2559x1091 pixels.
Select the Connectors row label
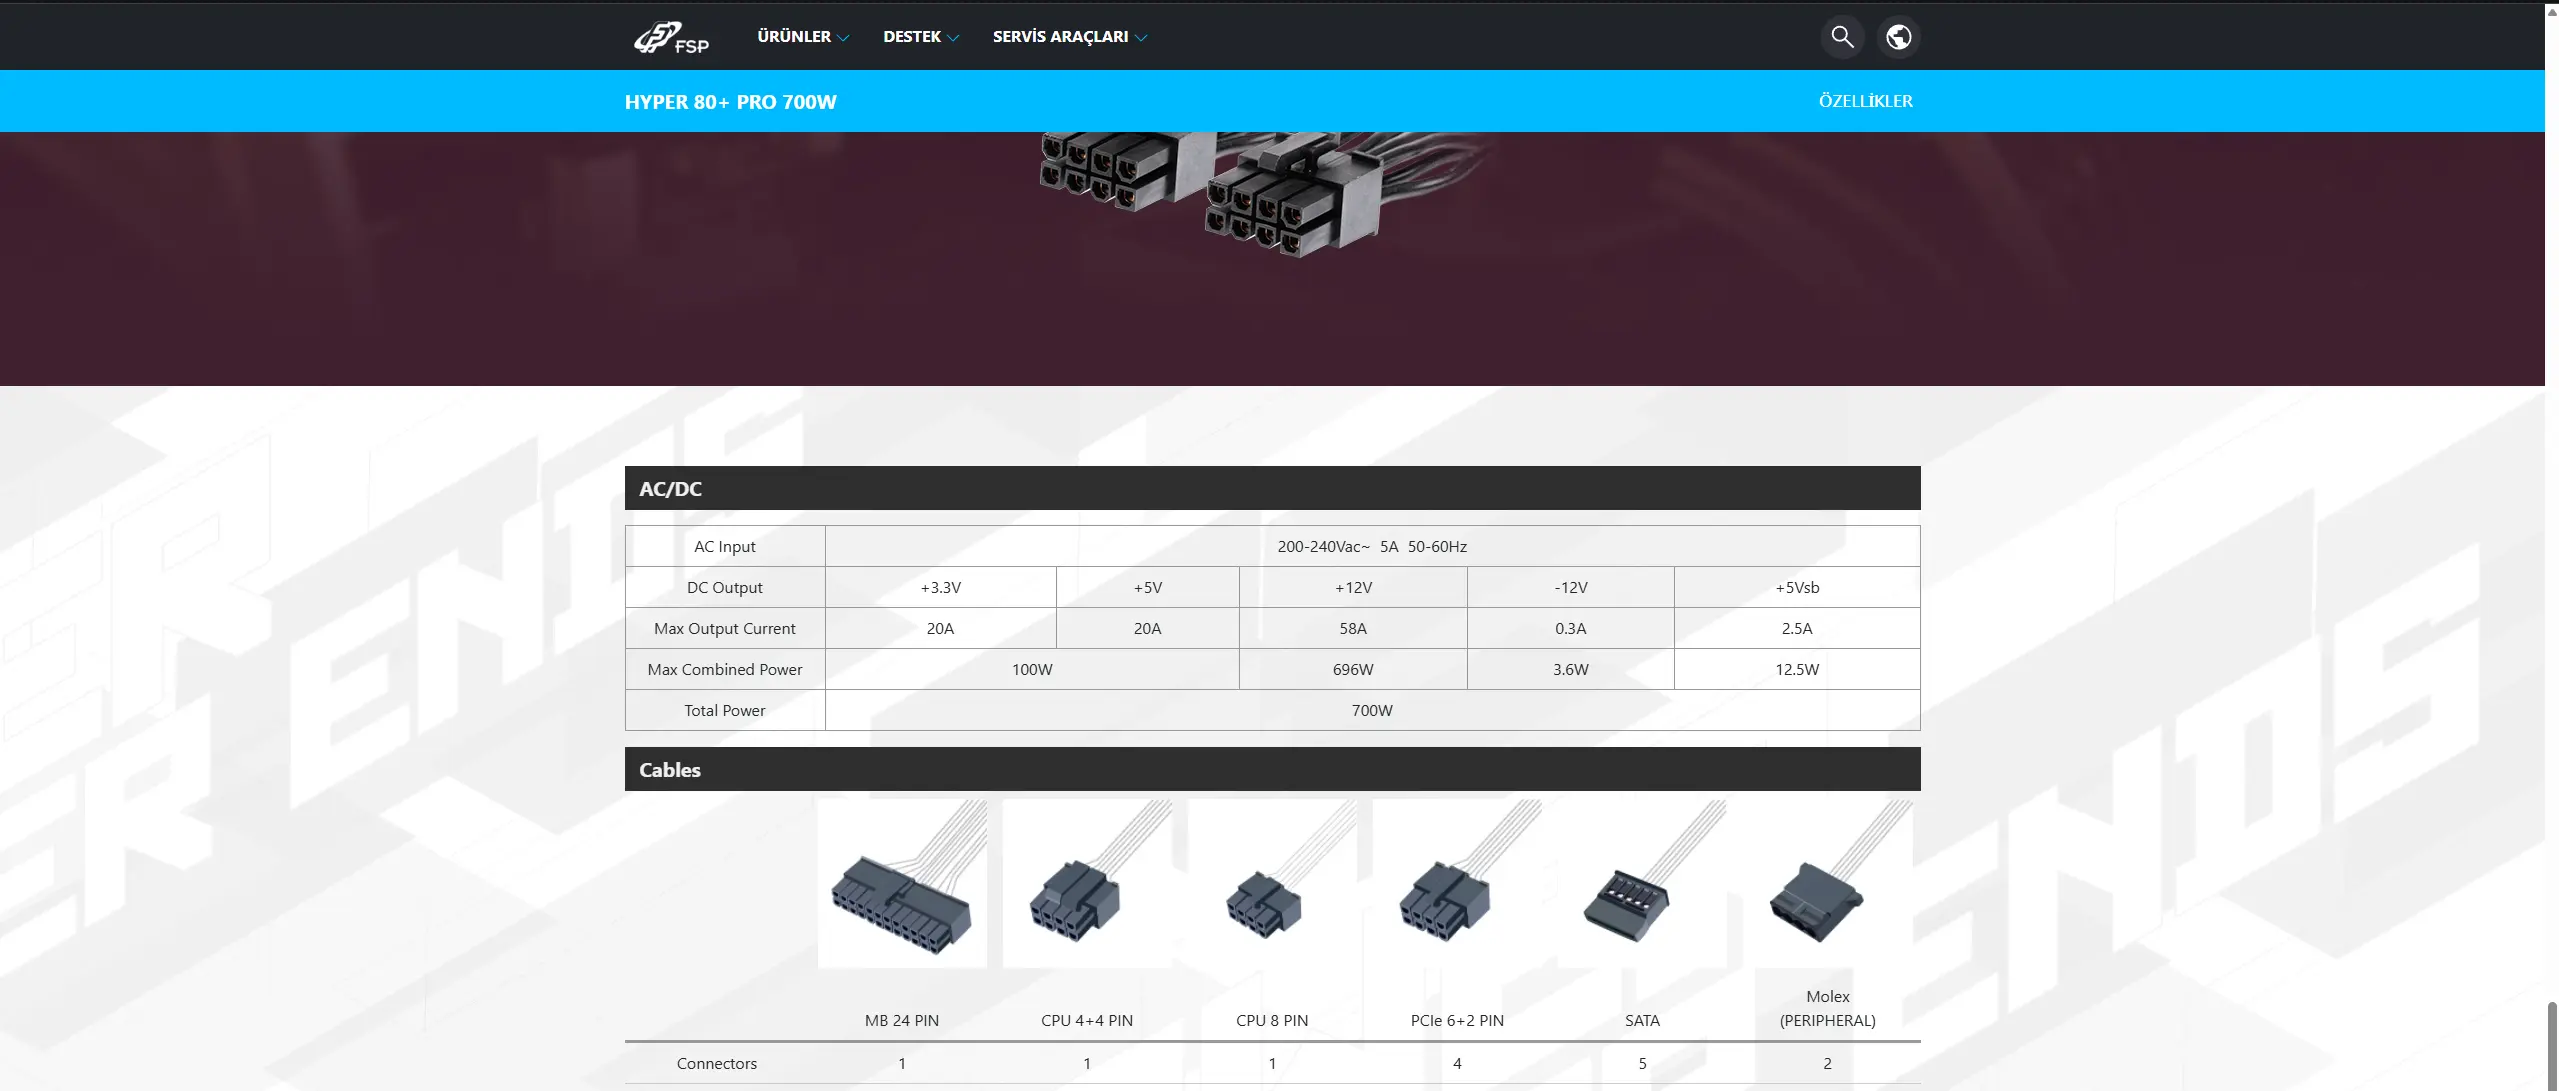pyautogui.click(x=717, y=1063)
